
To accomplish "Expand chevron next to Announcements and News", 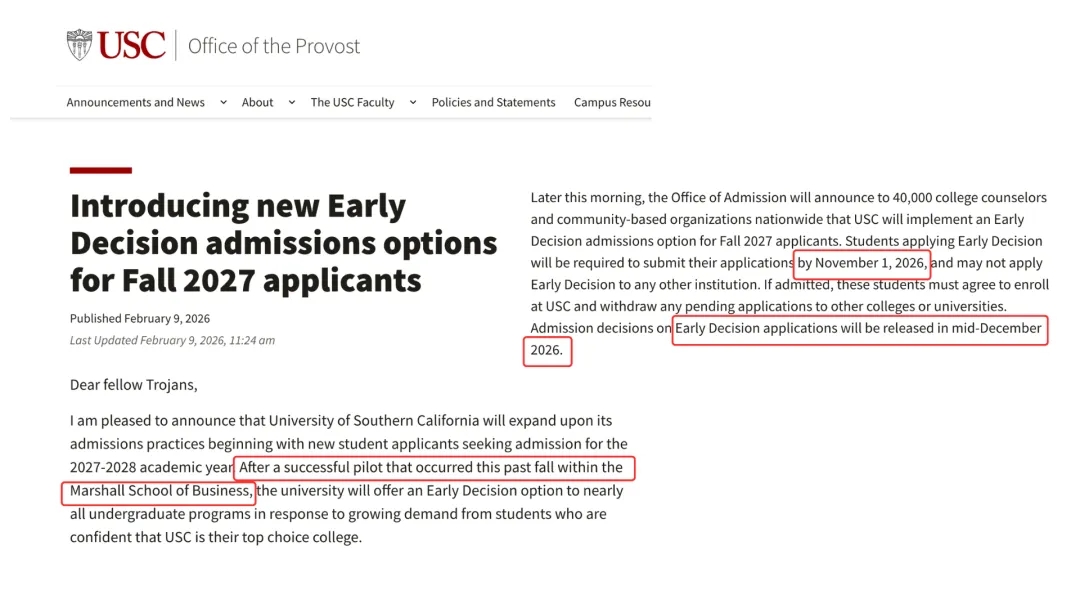I will [223, 102].
